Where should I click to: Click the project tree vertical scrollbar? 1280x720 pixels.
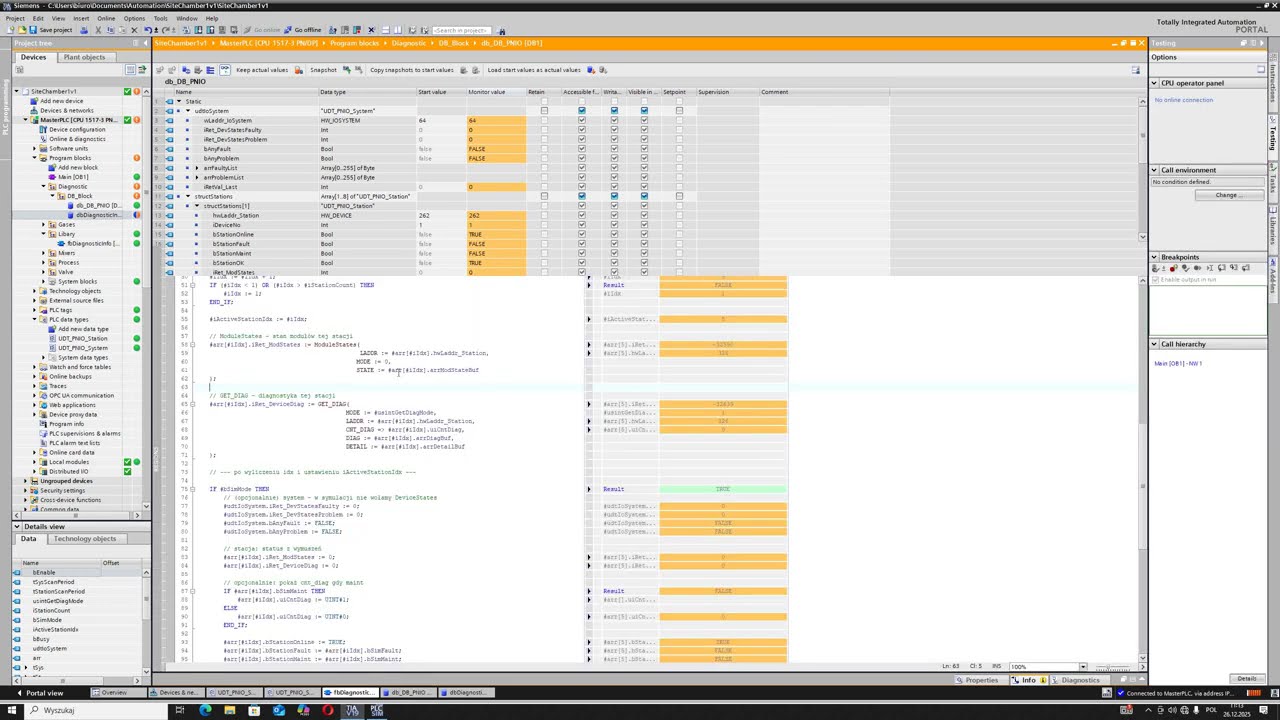tap(146, 300)
